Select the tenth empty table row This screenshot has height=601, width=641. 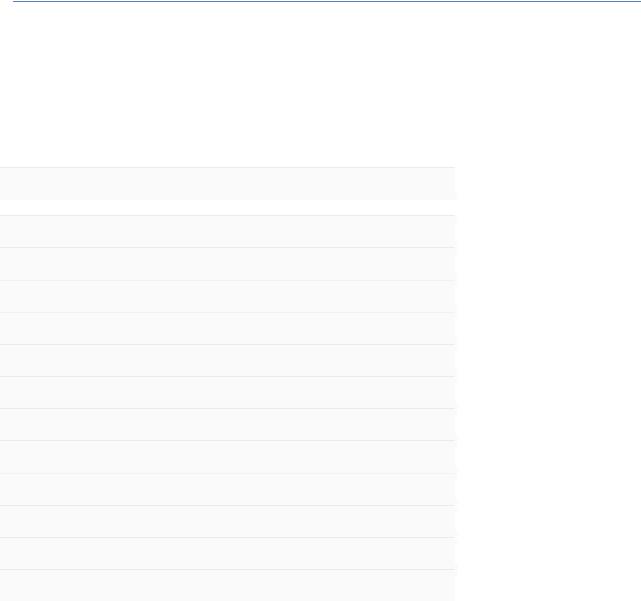point(228,522)
